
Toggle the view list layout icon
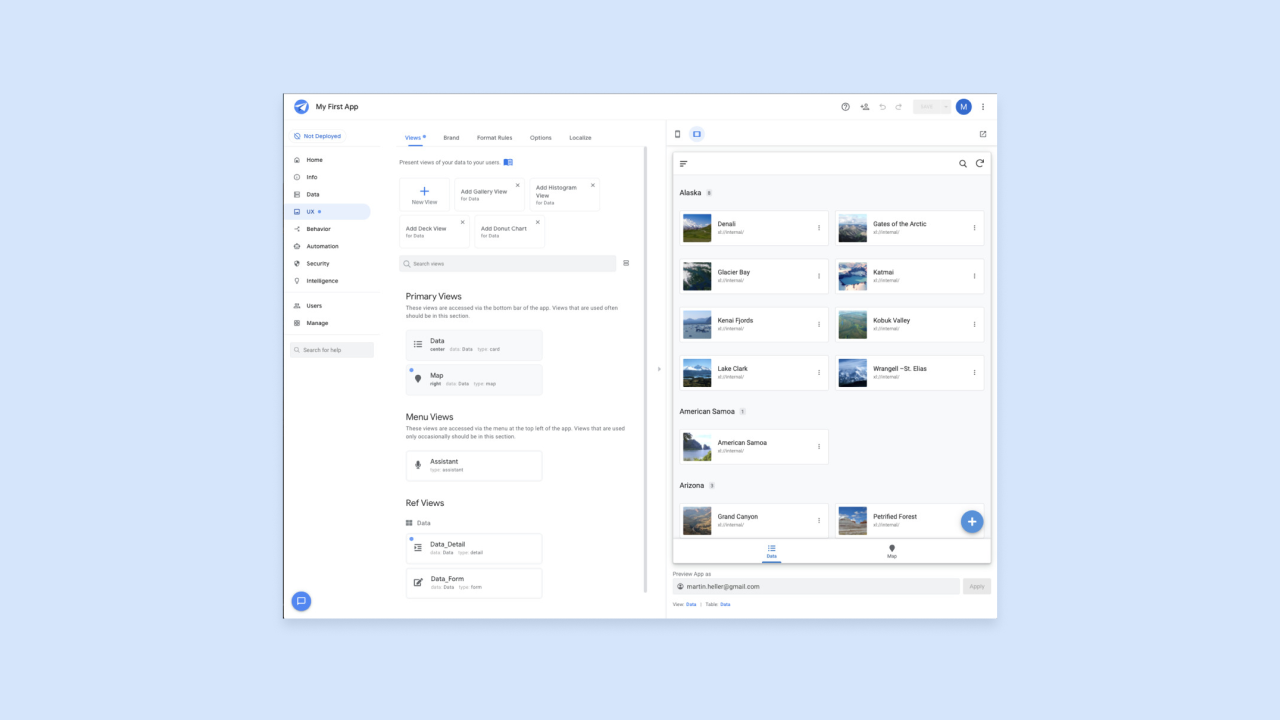(x=626, y=263)
